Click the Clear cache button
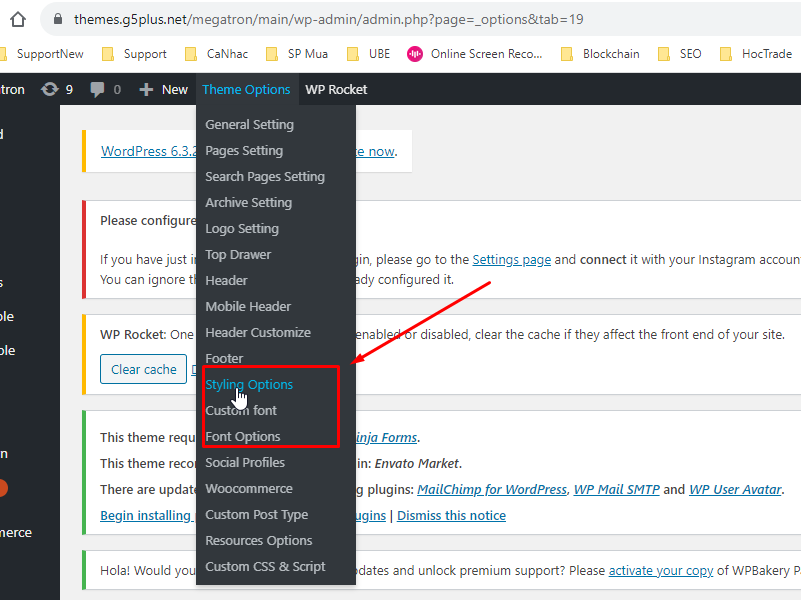This screenshot has width=801, height=600. coord(144,369)
